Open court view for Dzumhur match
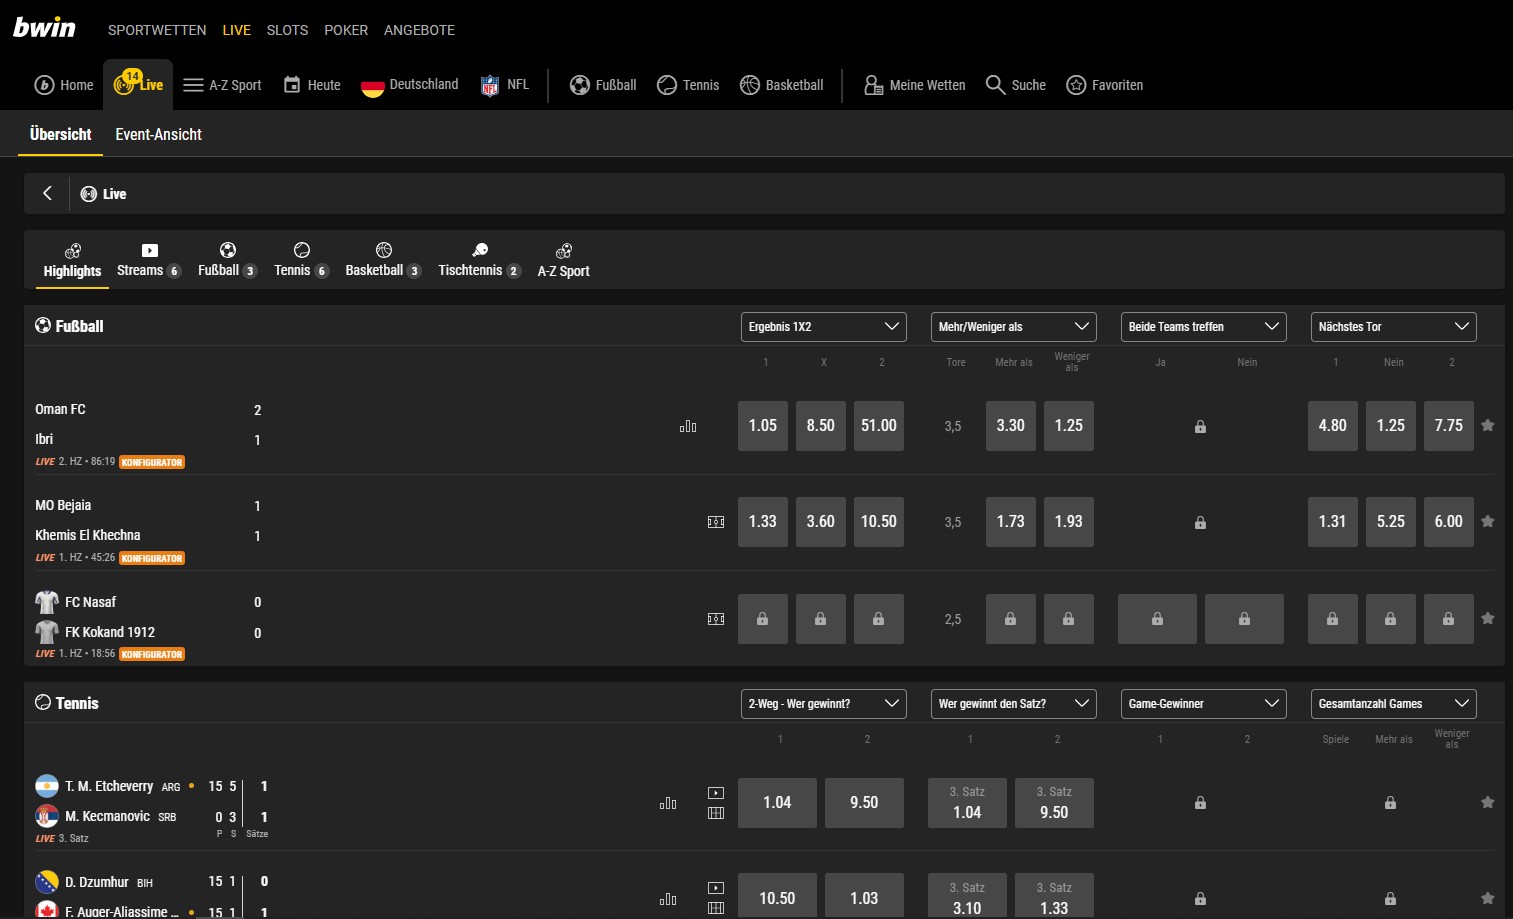 716,908
